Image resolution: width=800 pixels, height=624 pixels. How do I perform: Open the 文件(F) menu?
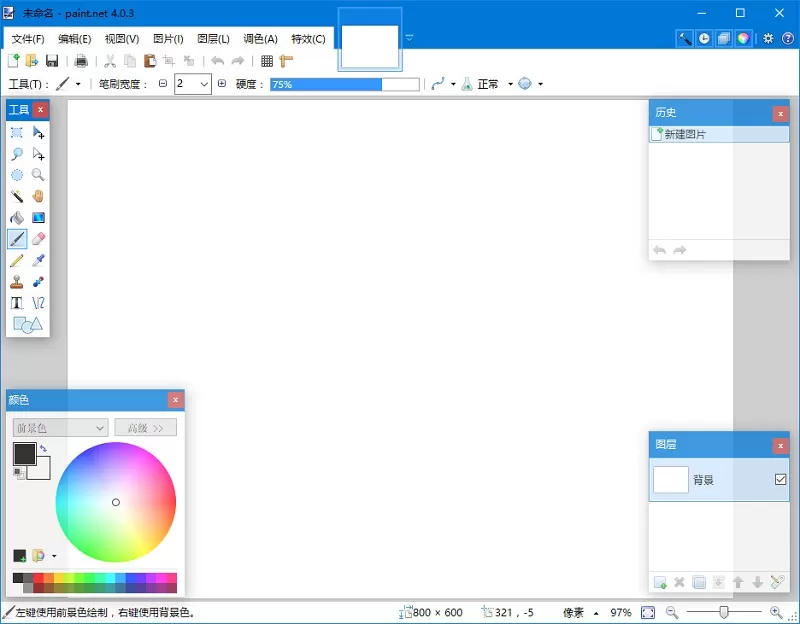pyautogui.click(x=28, y=39)
